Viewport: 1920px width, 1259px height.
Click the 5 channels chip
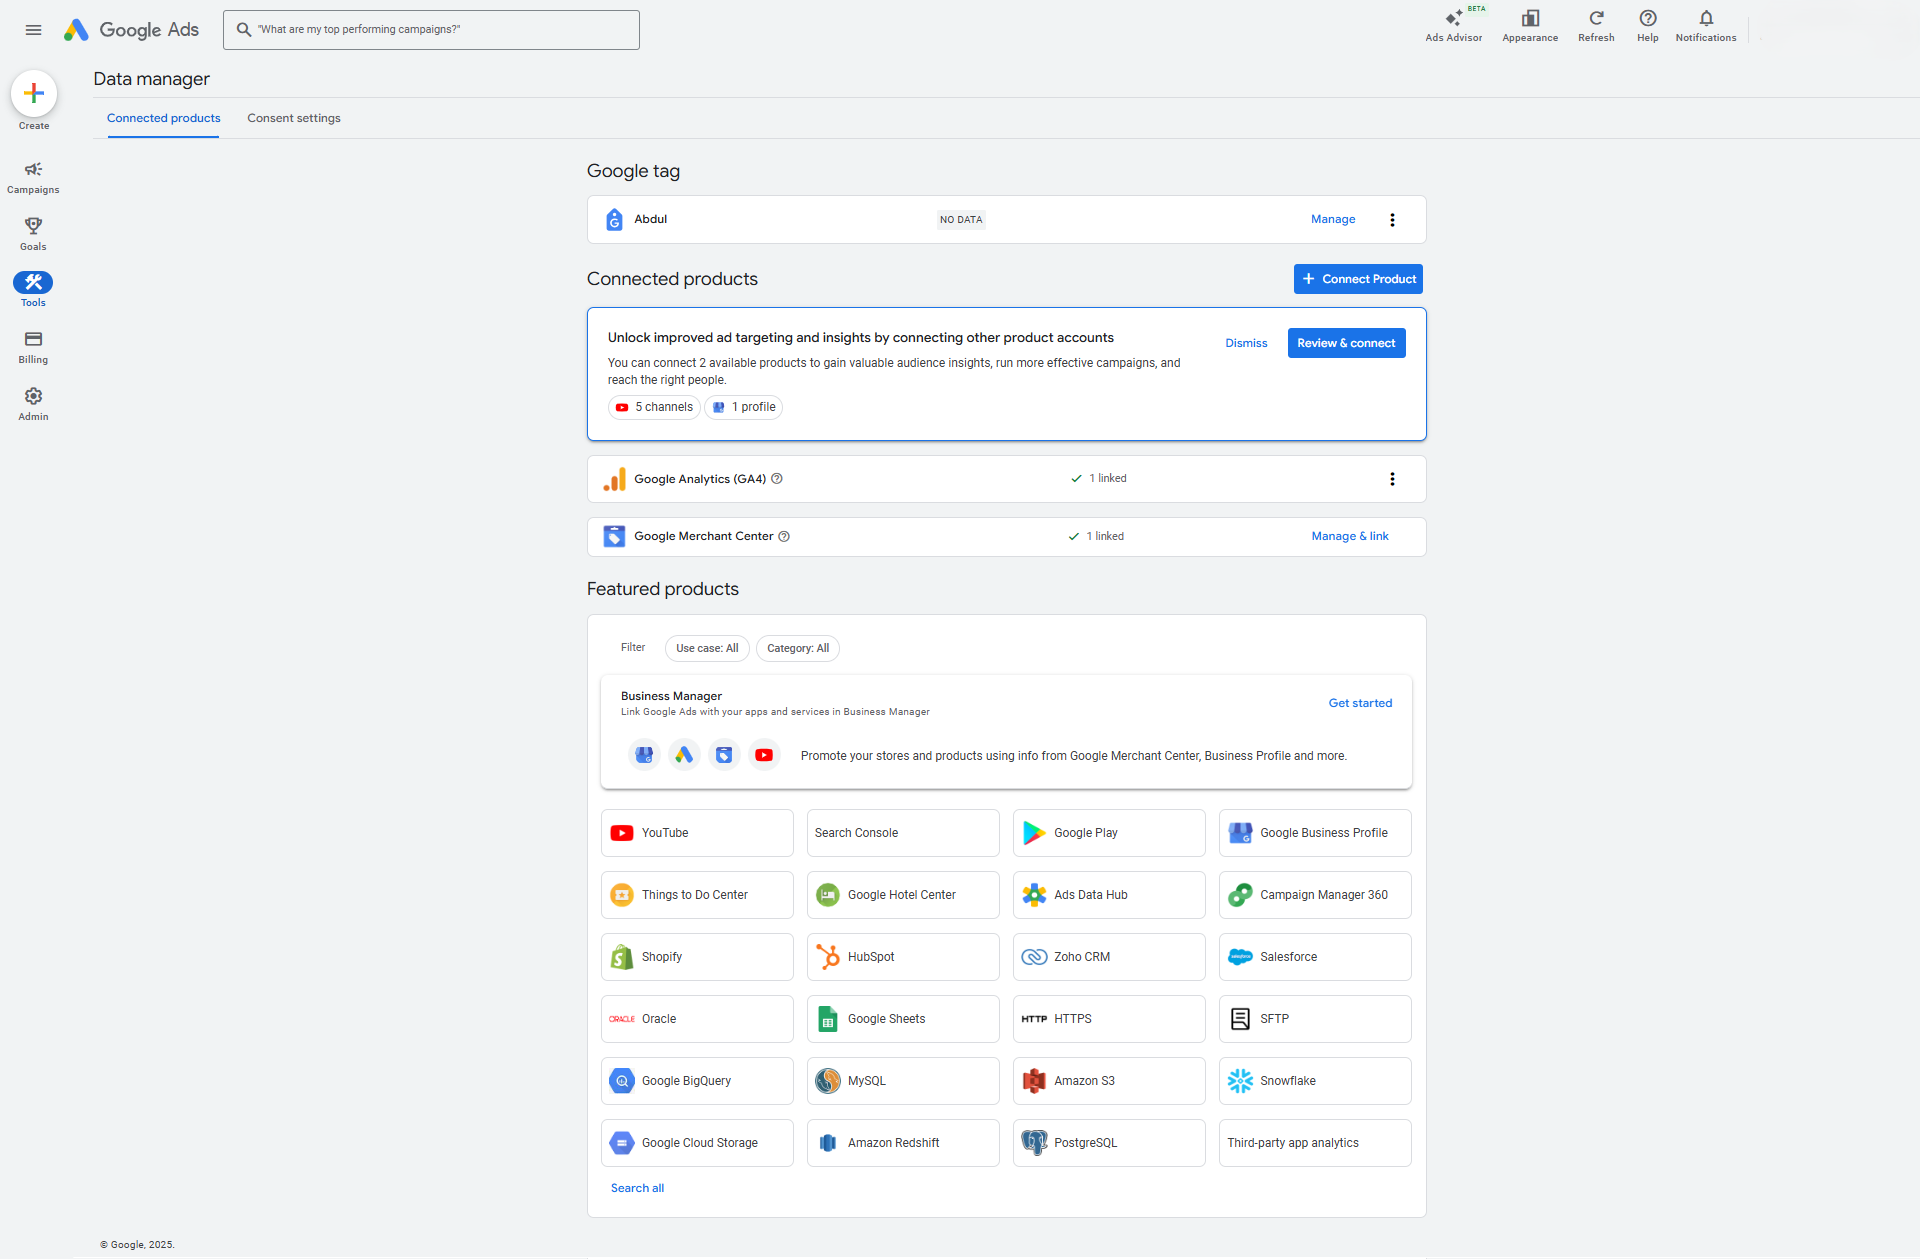pos(654,407)
